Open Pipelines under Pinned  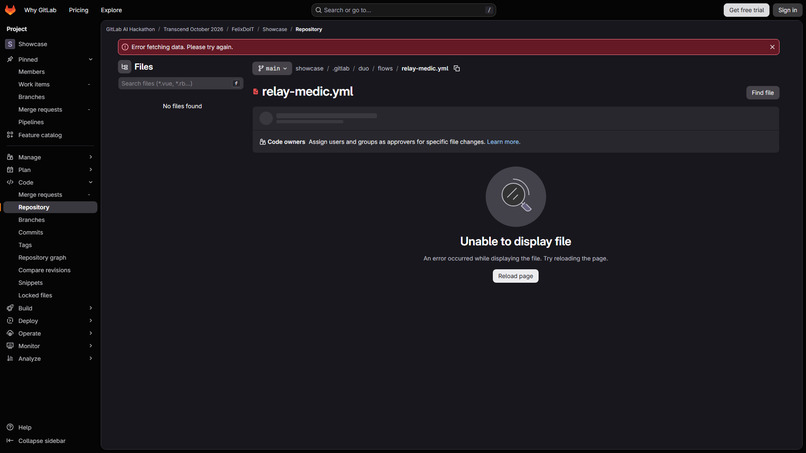31,122
